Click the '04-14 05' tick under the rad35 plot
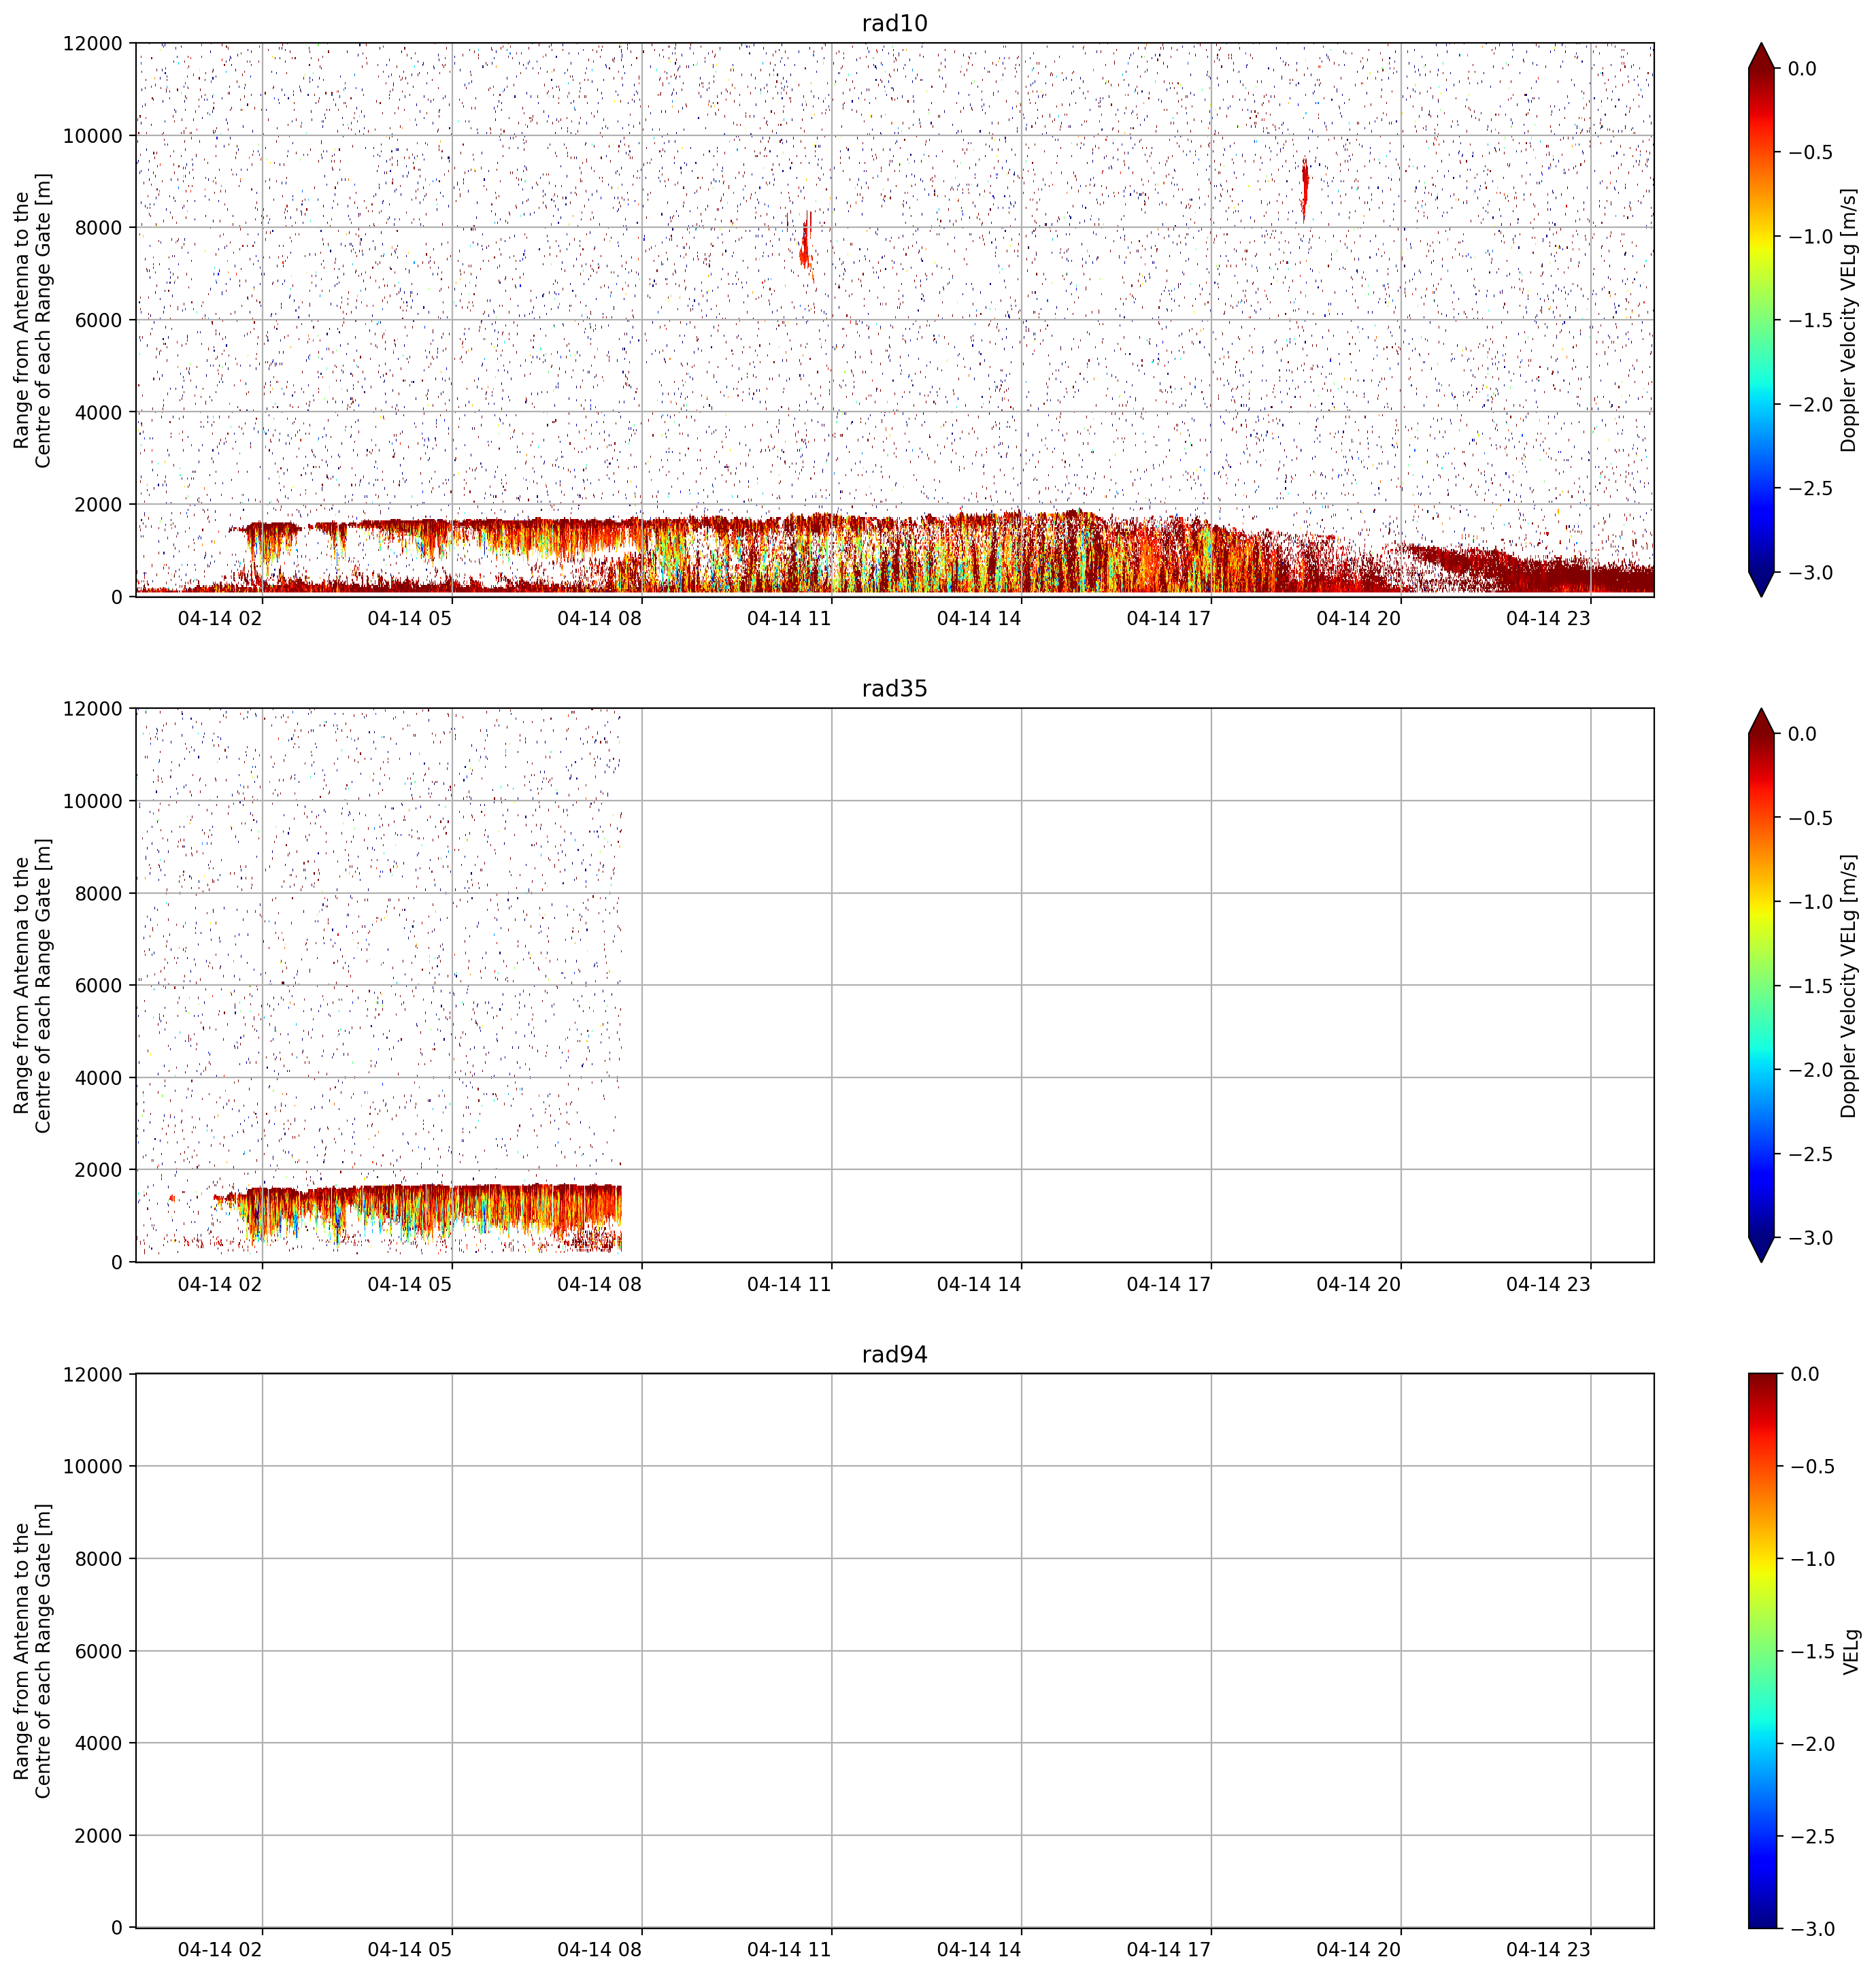 tap(410, 1284)
